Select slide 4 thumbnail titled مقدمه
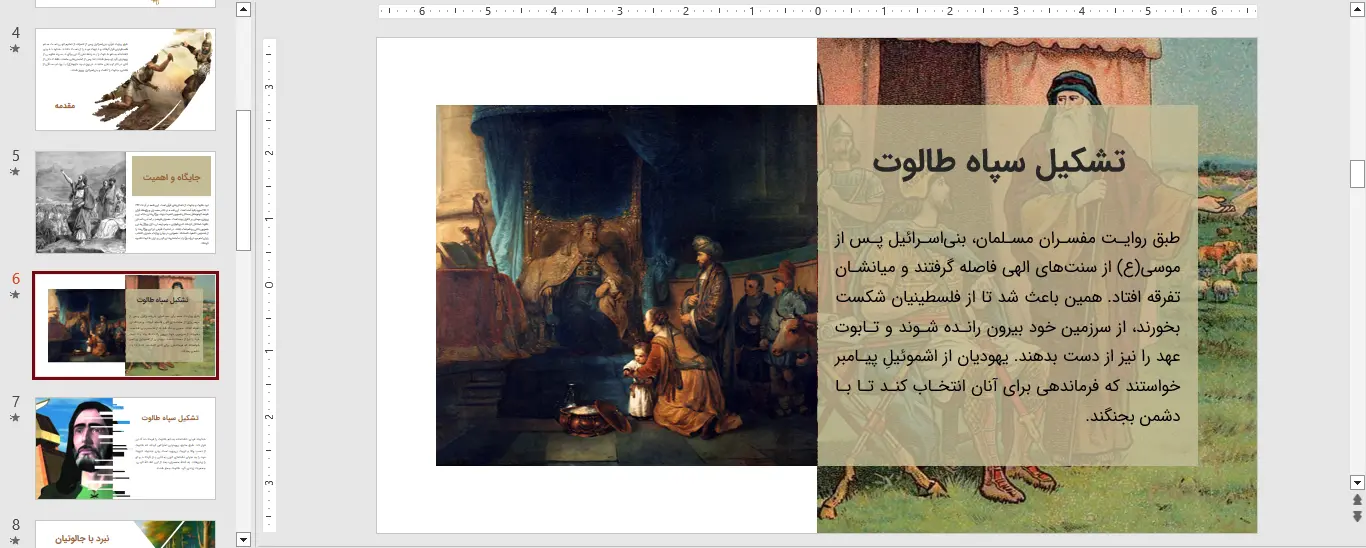Screen dimensions: 1366x548 125,79
